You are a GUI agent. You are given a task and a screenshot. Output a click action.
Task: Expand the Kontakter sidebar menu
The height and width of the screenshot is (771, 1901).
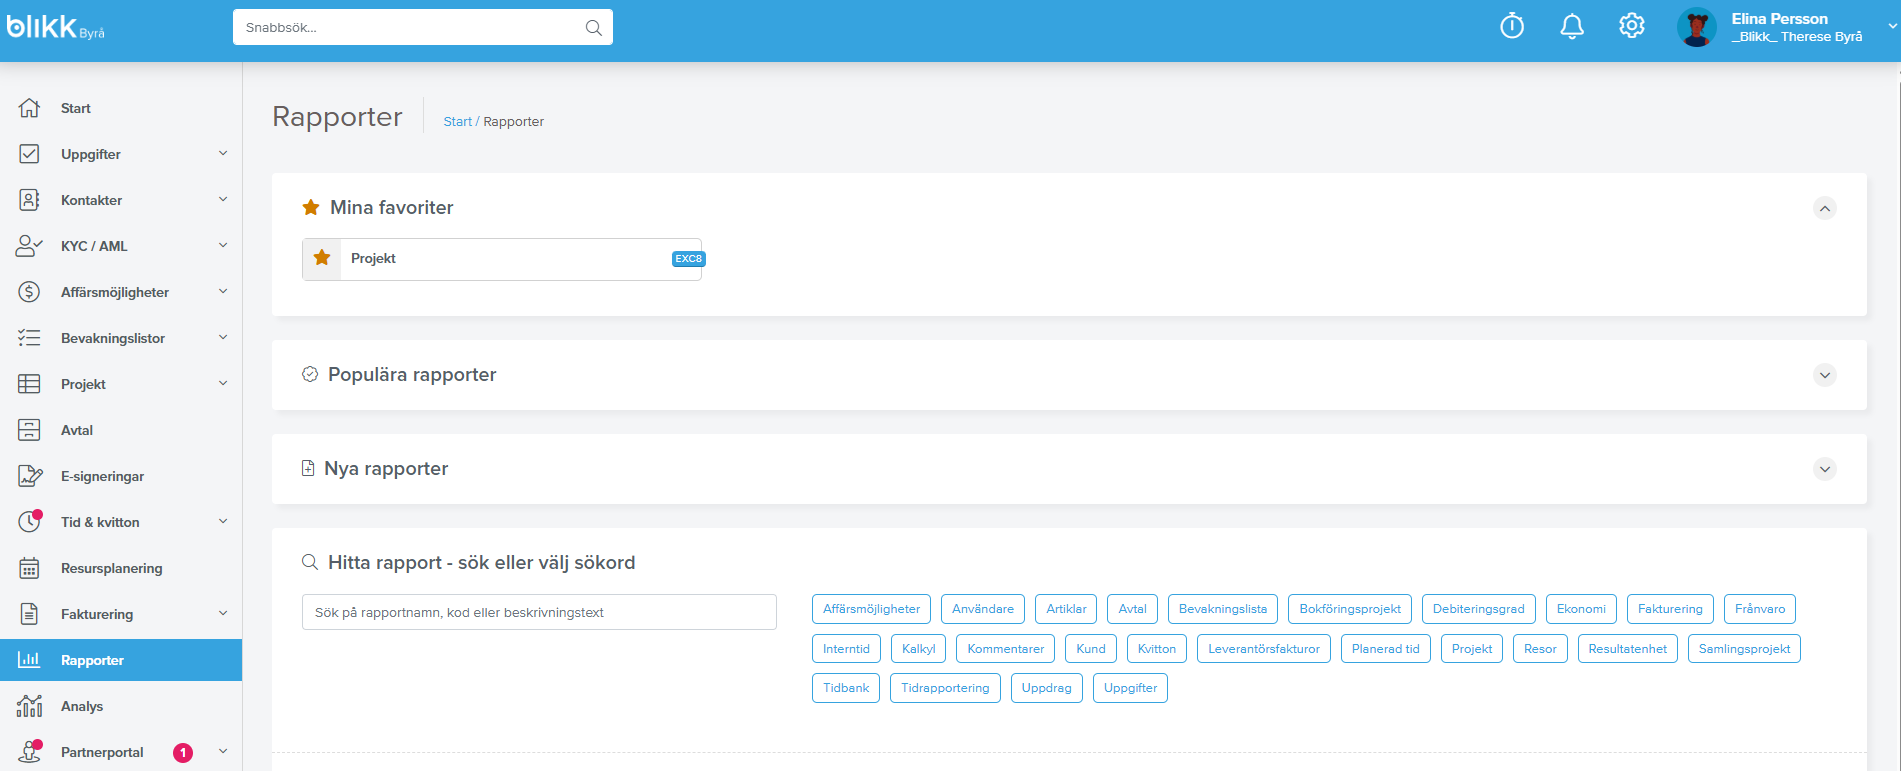pyautogui.click(x=223, y=200)
